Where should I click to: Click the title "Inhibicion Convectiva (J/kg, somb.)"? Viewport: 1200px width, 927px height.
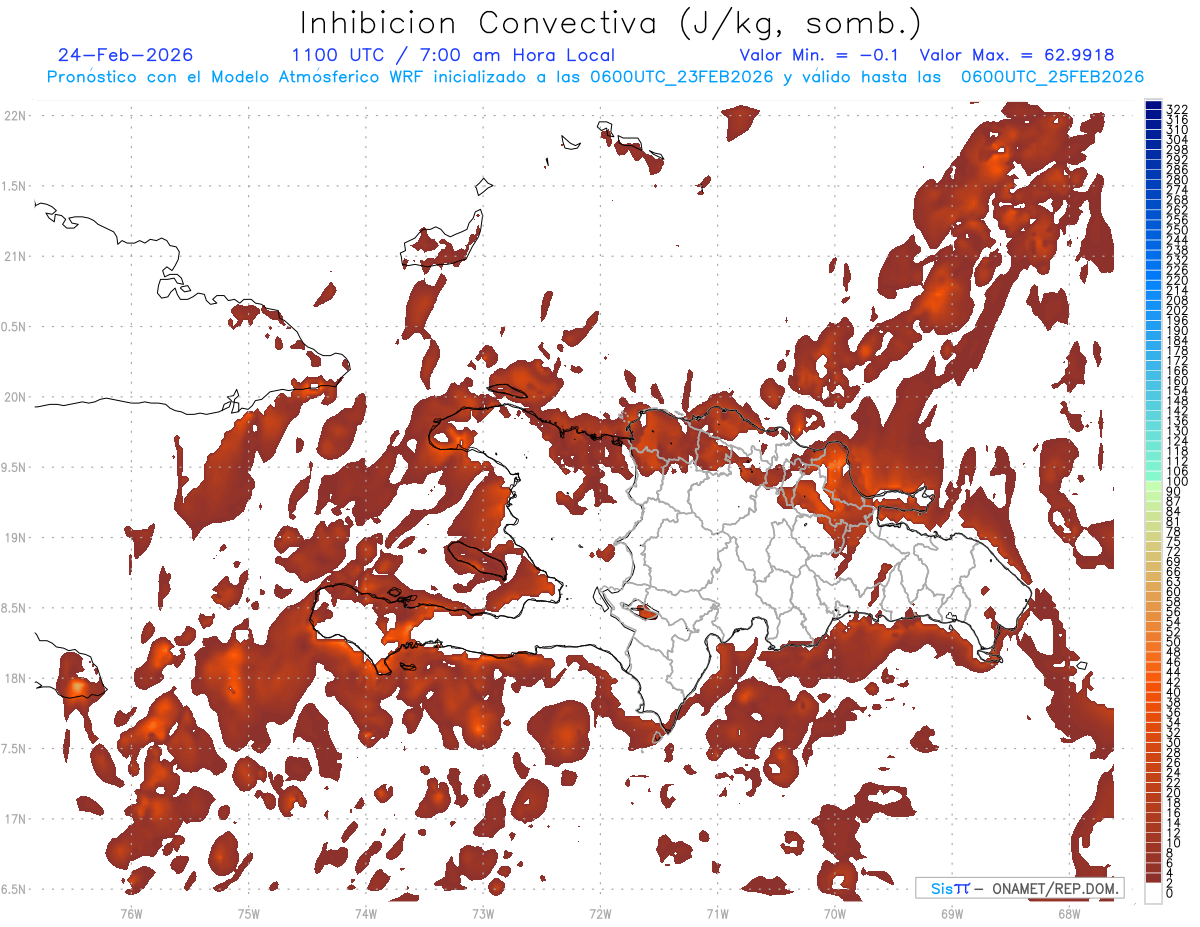point(611,24)
